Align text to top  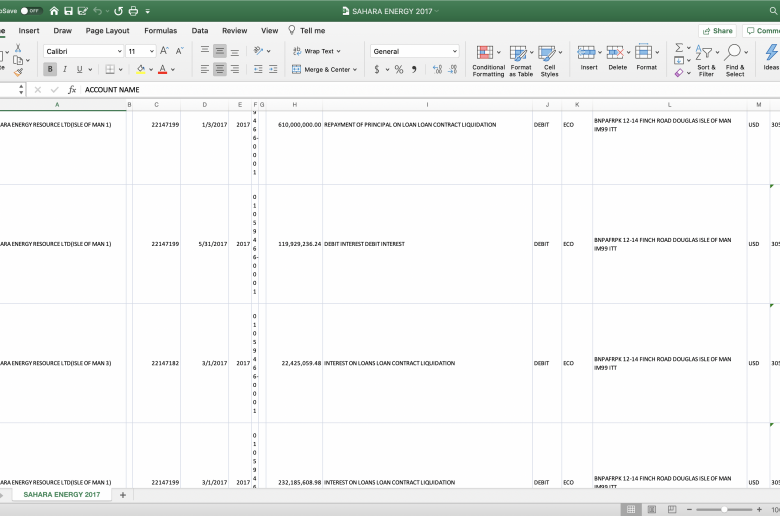[x=204, y=51]
